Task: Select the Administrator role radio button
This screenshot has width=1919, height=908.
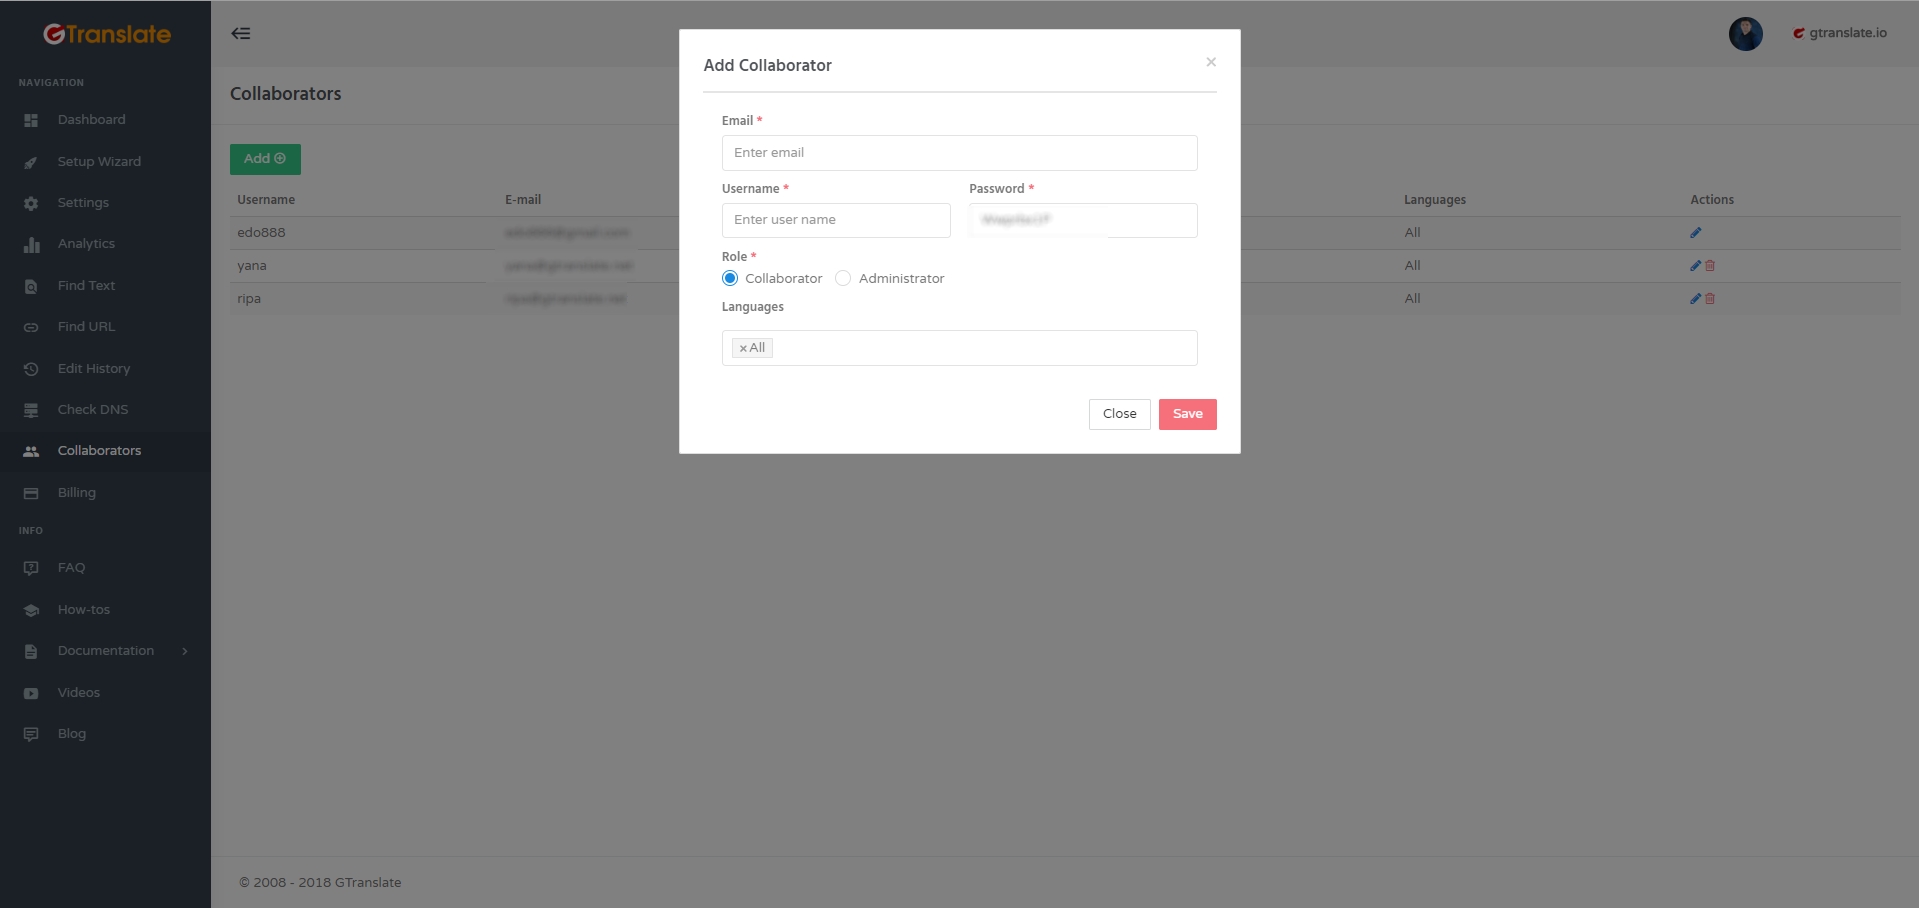Action: point(843,278)
